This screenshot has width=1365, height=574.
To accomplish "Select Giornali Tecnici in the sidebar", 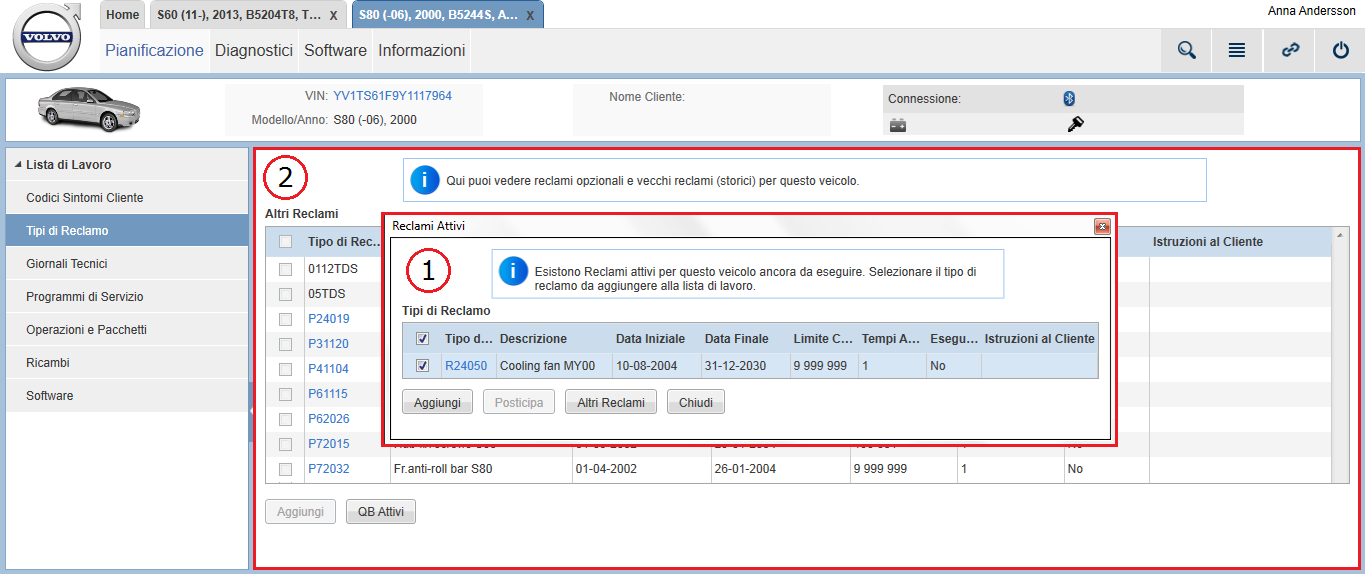I will (67, 263).
